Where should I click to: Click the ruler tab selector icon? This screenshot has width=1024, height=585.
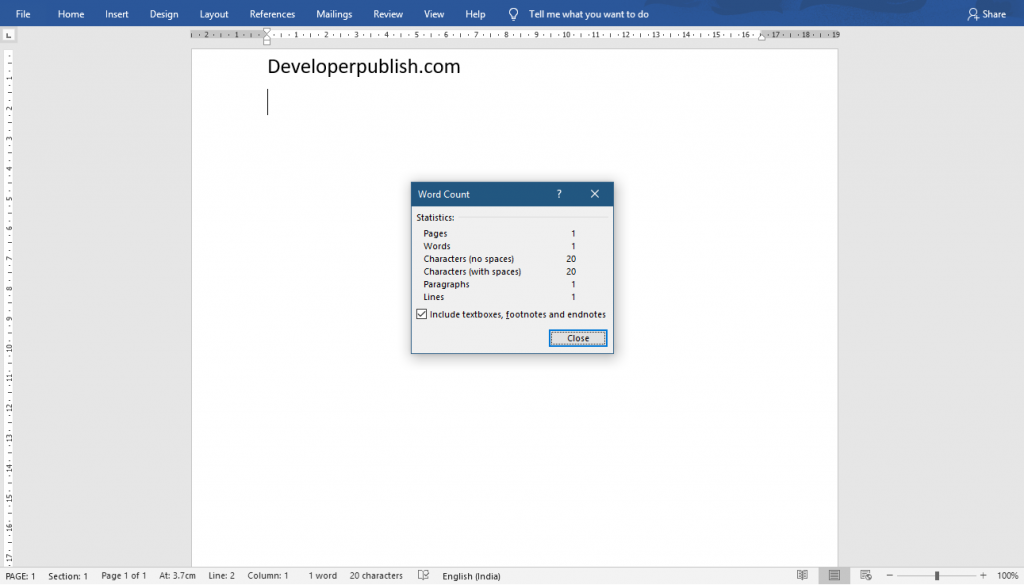point(9,33)
